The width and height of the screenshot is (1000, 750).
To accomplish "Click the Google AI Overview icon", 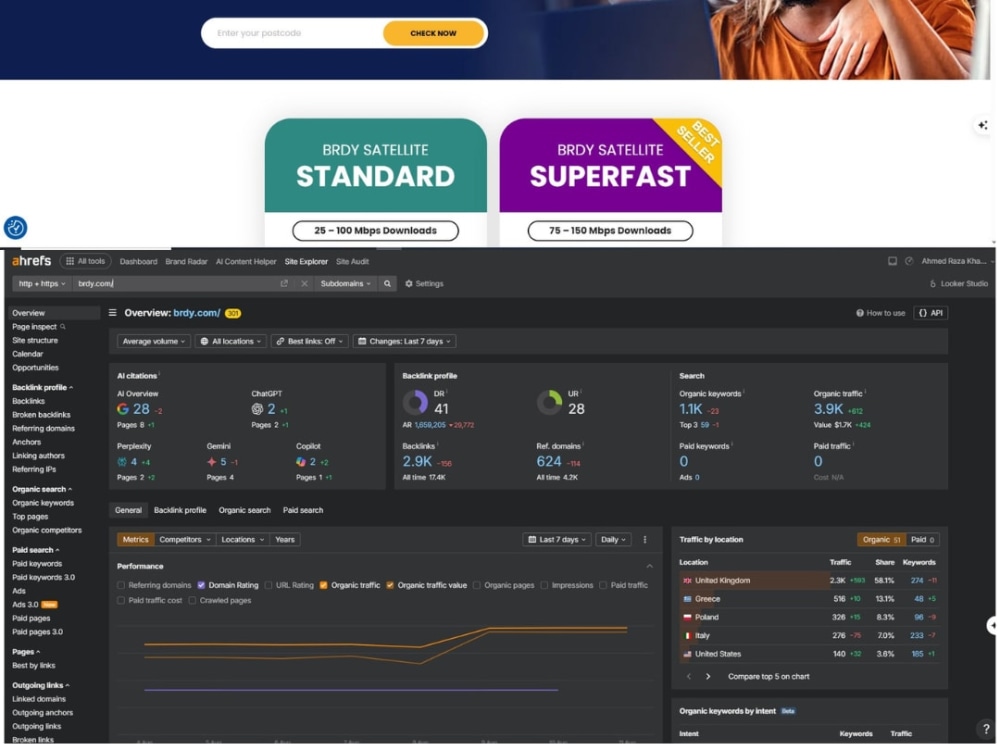I will tap(123, 409).
